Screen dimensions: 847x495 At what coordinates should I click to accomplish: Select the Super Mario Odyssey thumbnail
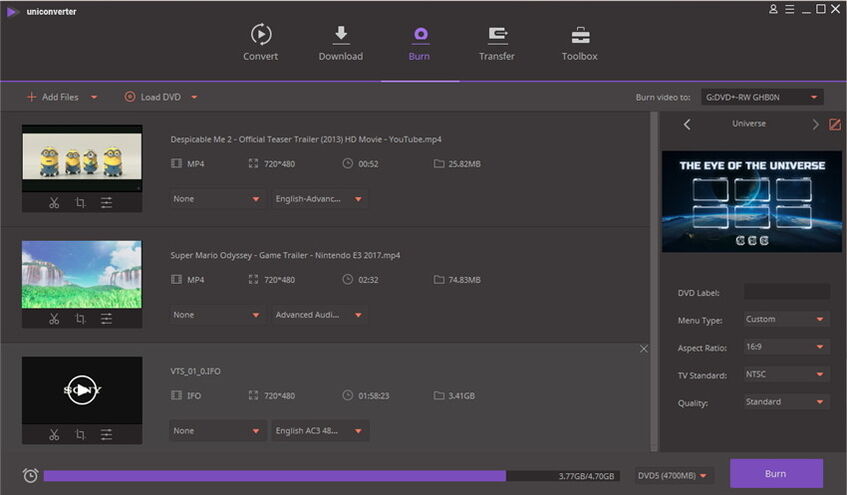point(82,275)
